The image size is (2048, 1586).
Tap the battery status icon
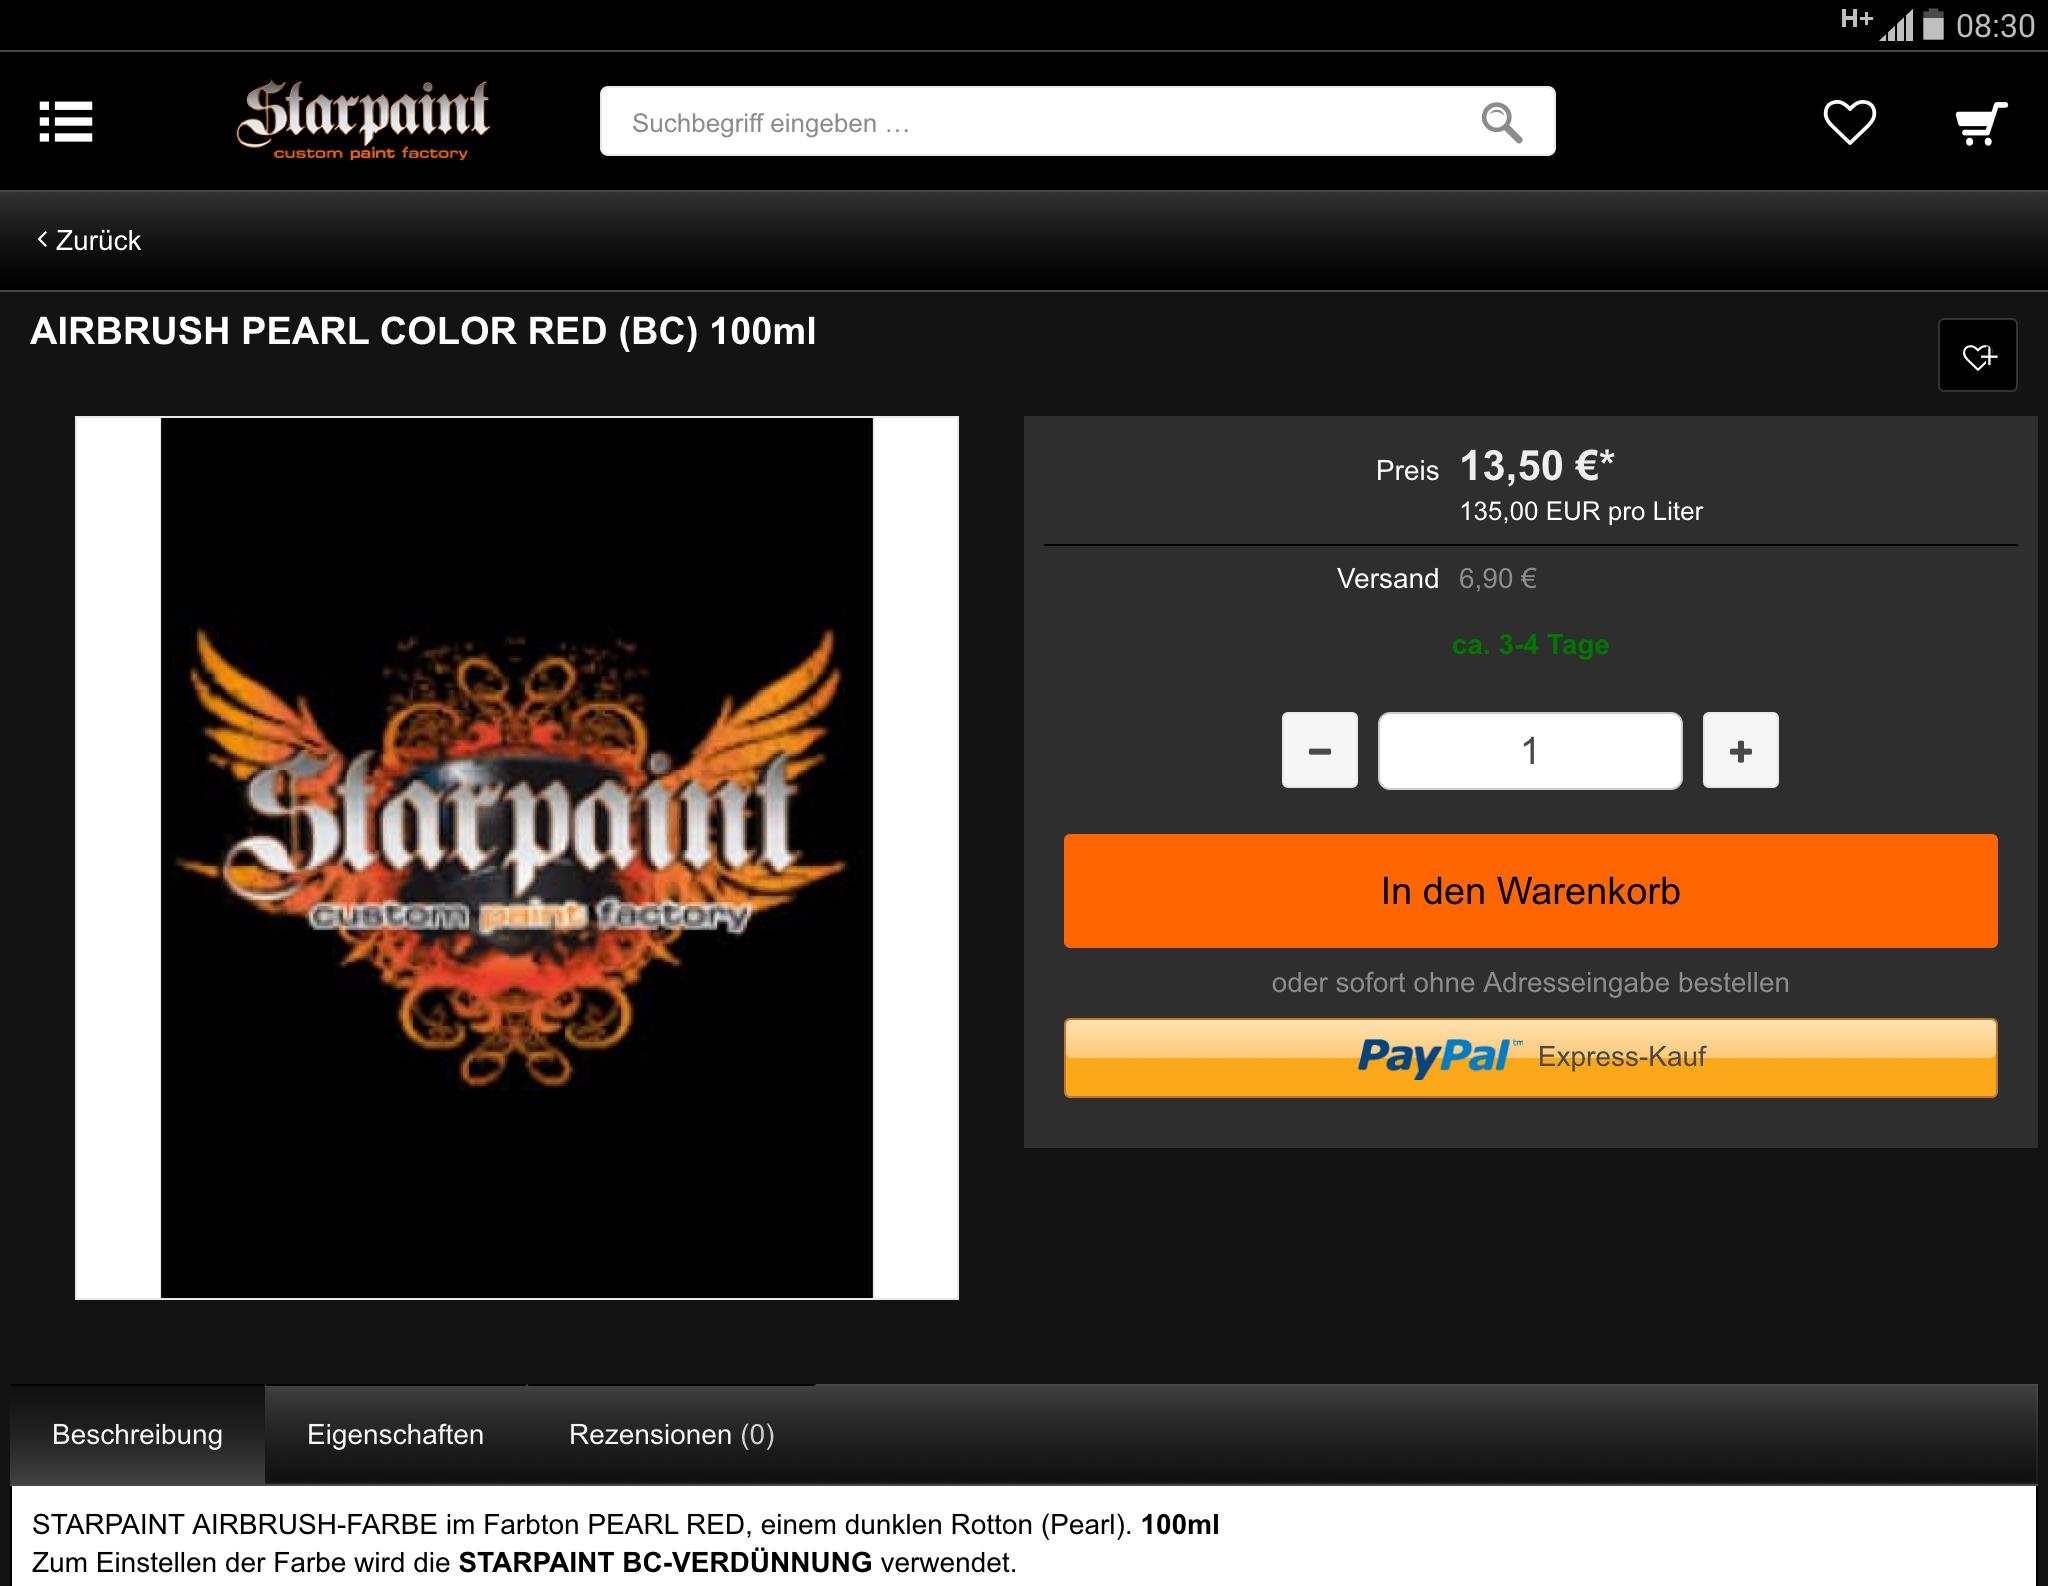pyautogui.click(x=1933, y=24)
